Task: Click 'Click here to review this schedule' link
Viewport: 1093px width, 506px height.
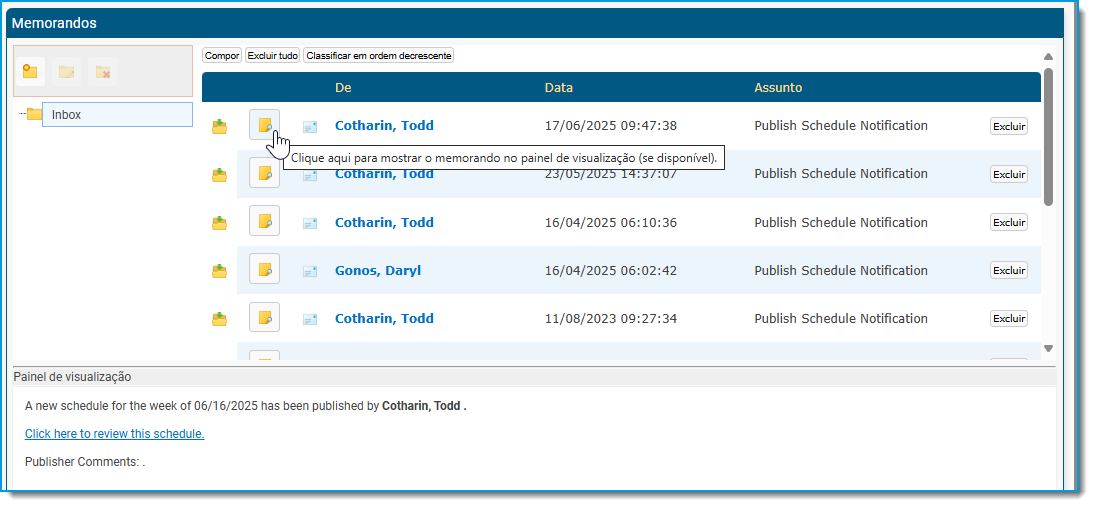Action: 114,434
